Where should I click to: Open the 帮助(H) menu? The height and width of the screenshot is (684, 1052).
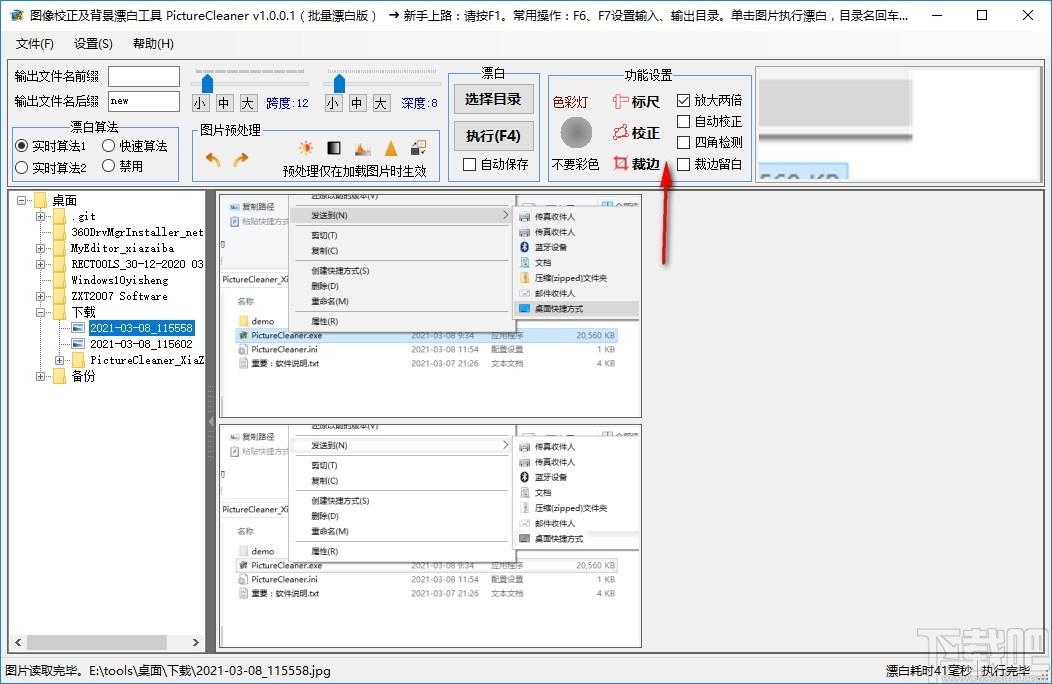coord(153,44)
